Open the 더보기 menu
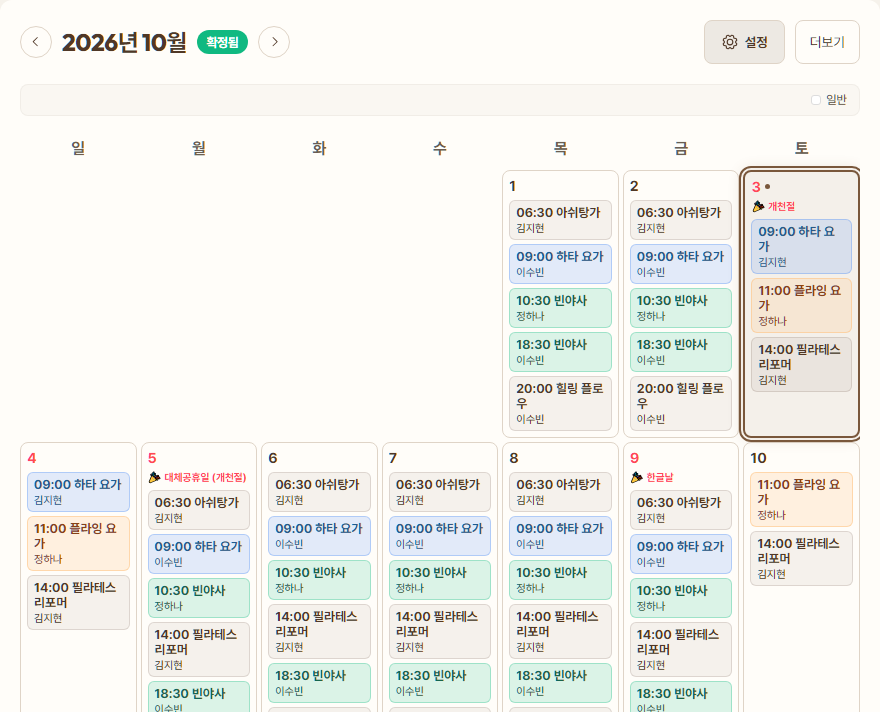The width and height of the screenshot is (880, 712). [x=827, y=42]
